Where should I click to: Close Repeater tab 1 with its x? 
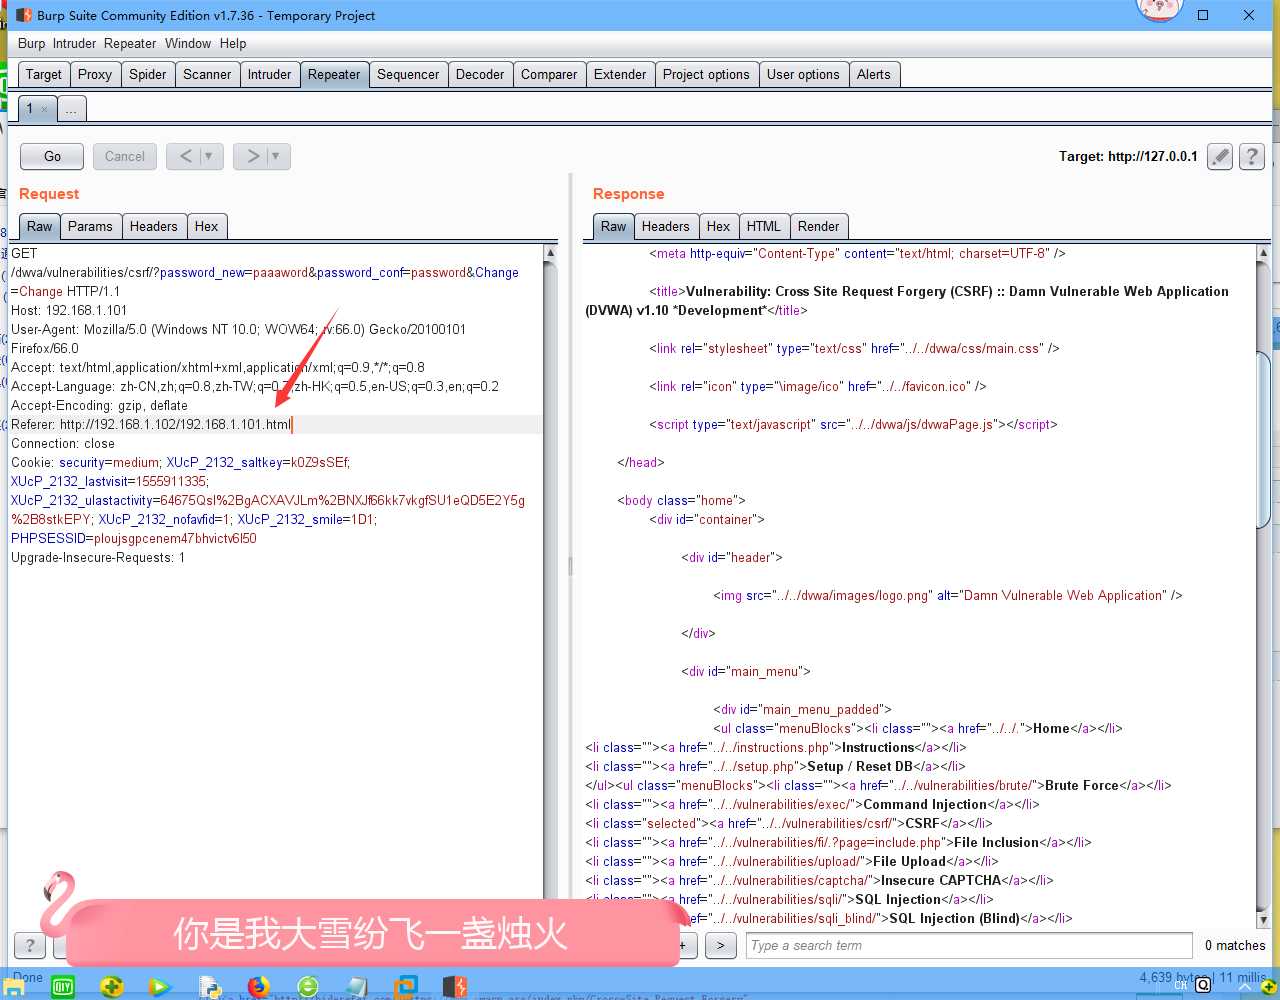pyautogui.click(x=45, y=109)
